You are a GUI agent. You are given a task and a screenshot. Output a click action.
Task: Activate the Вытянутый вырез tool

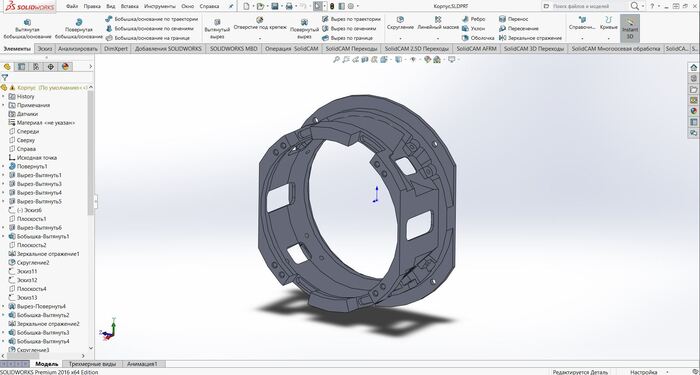coord(217,29)
